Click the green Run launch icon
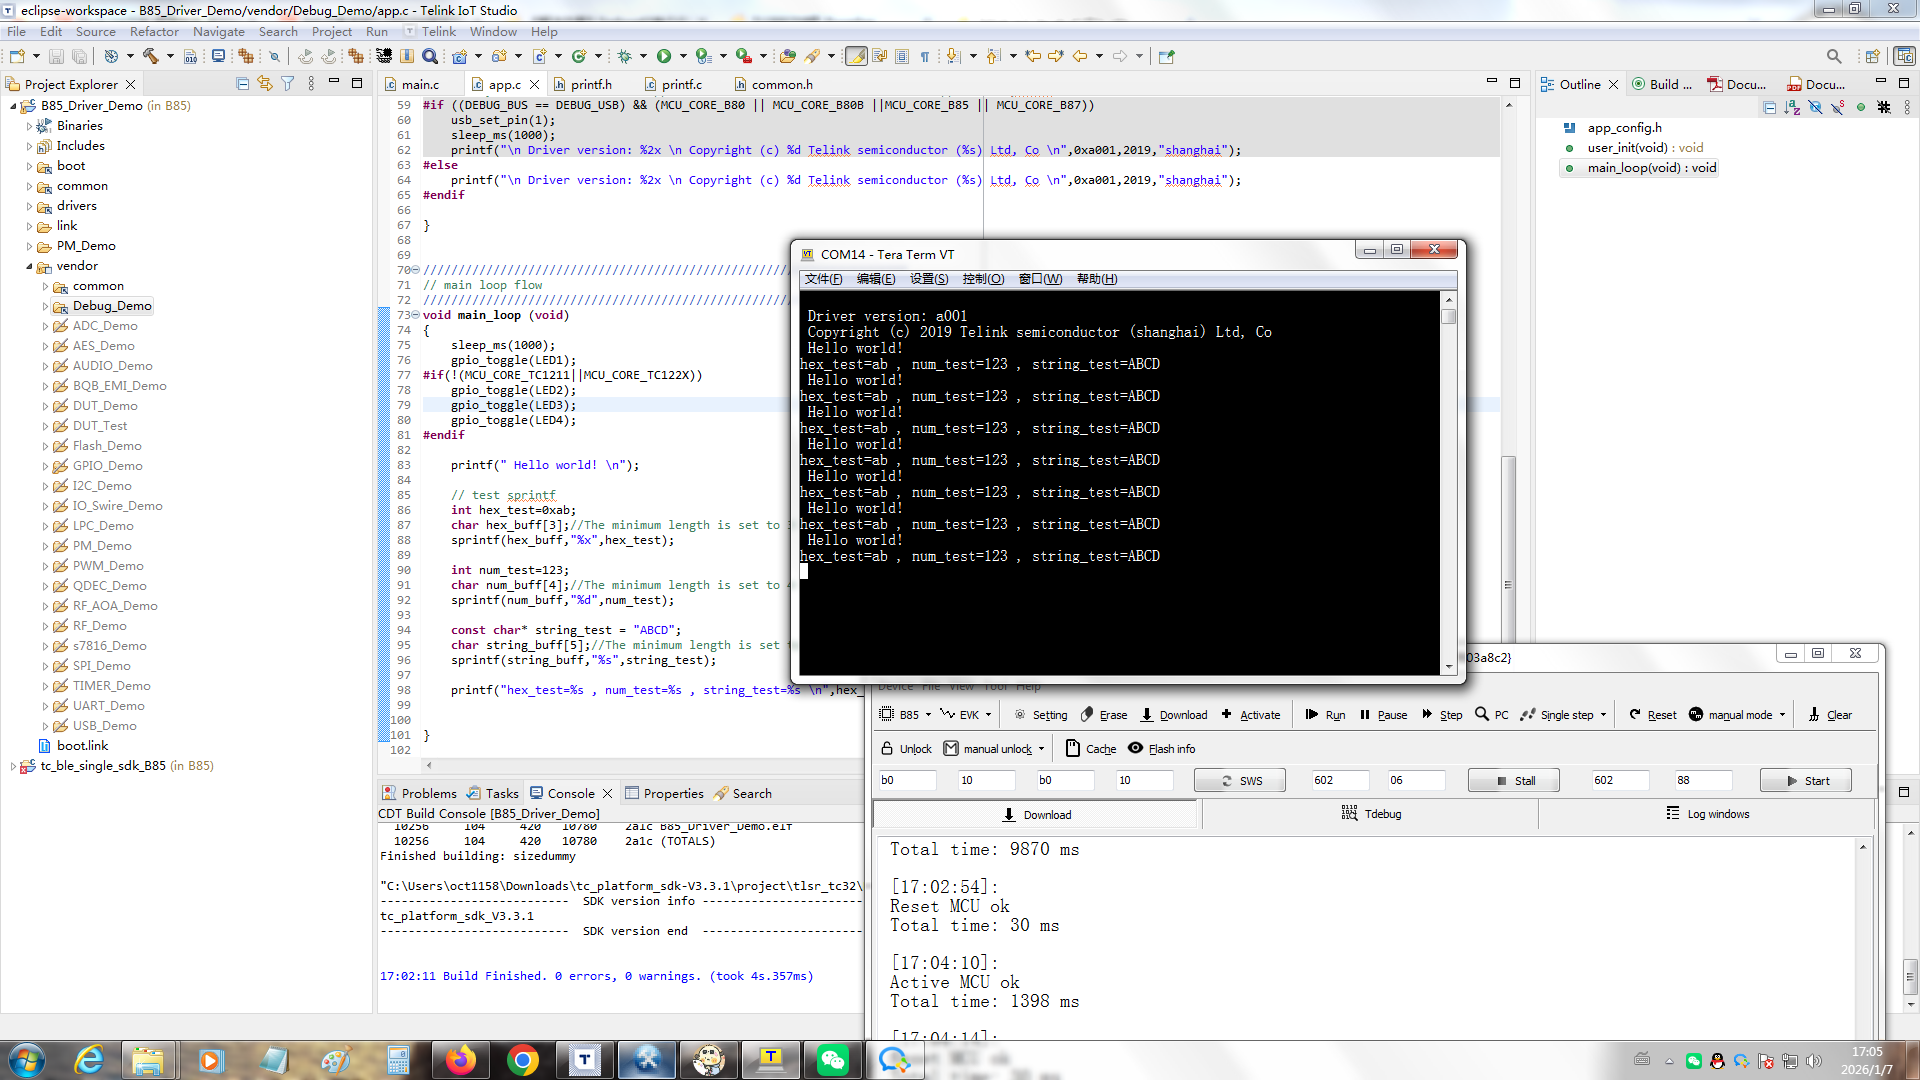 [664, 56]
